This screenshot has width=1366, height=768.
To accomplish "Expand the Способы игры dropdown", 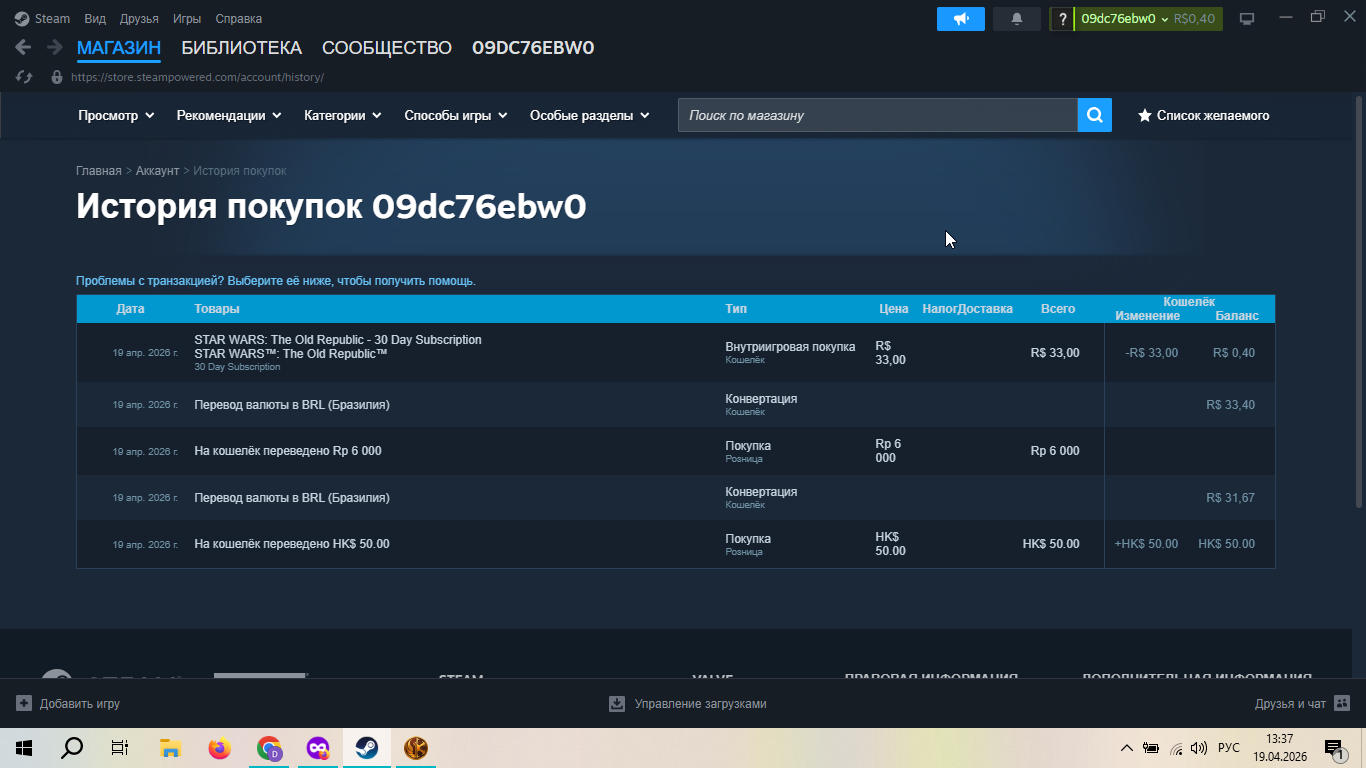I will [x=455, y=115].
